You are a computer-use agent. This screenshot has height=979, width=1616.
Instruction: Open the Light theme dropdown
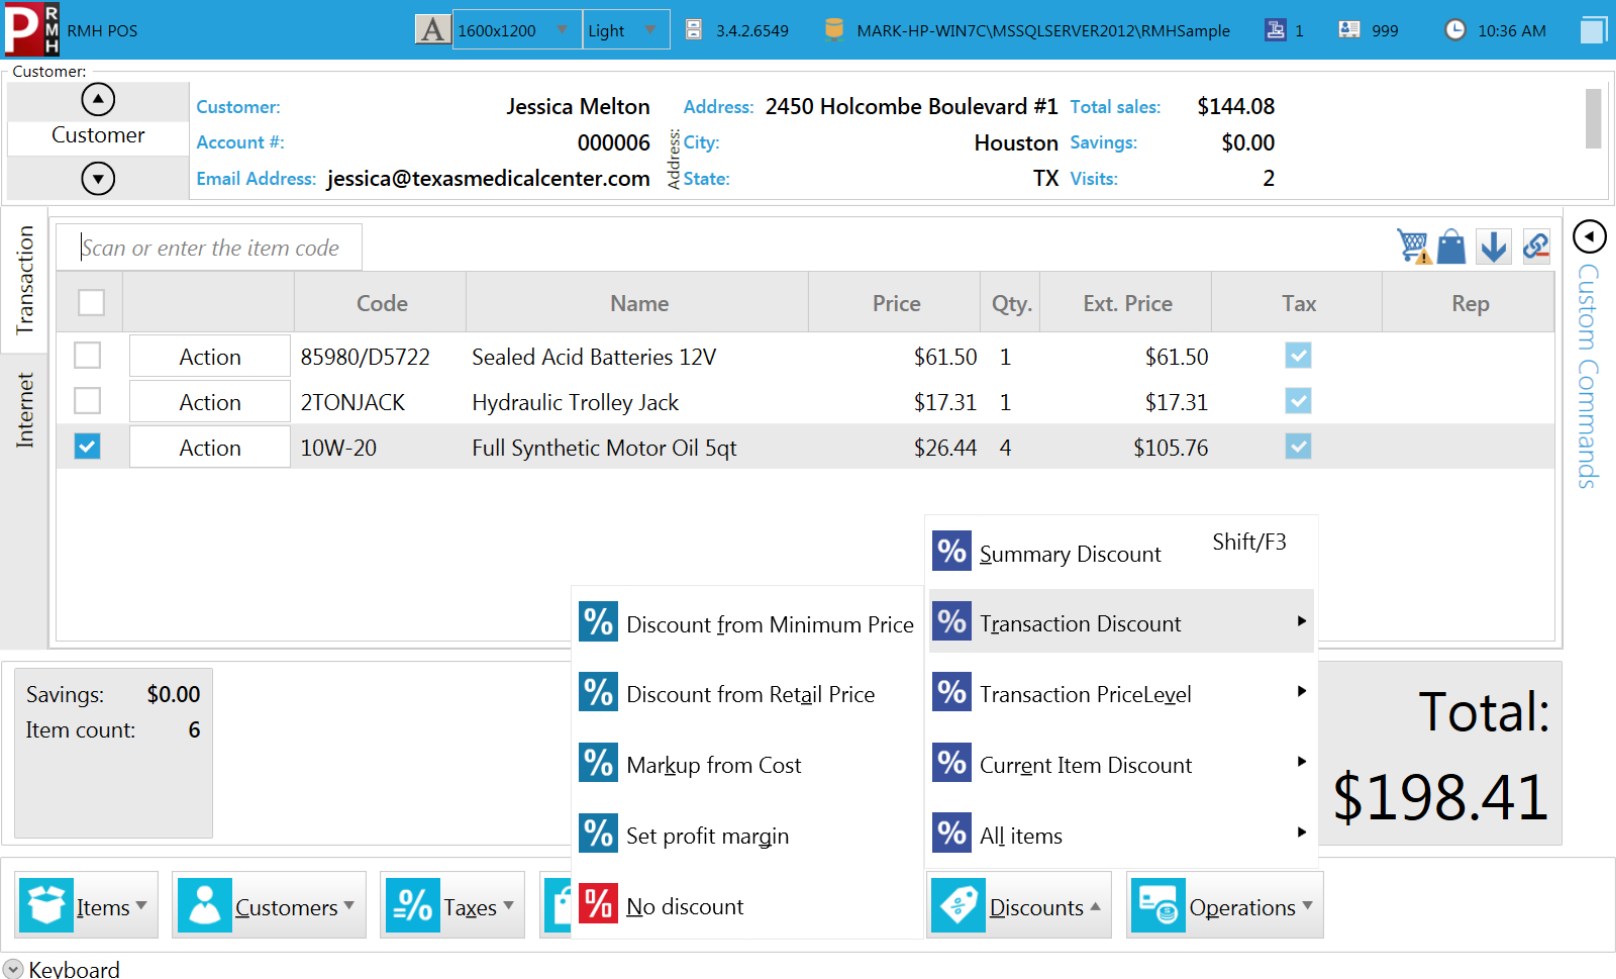point(626,30)
